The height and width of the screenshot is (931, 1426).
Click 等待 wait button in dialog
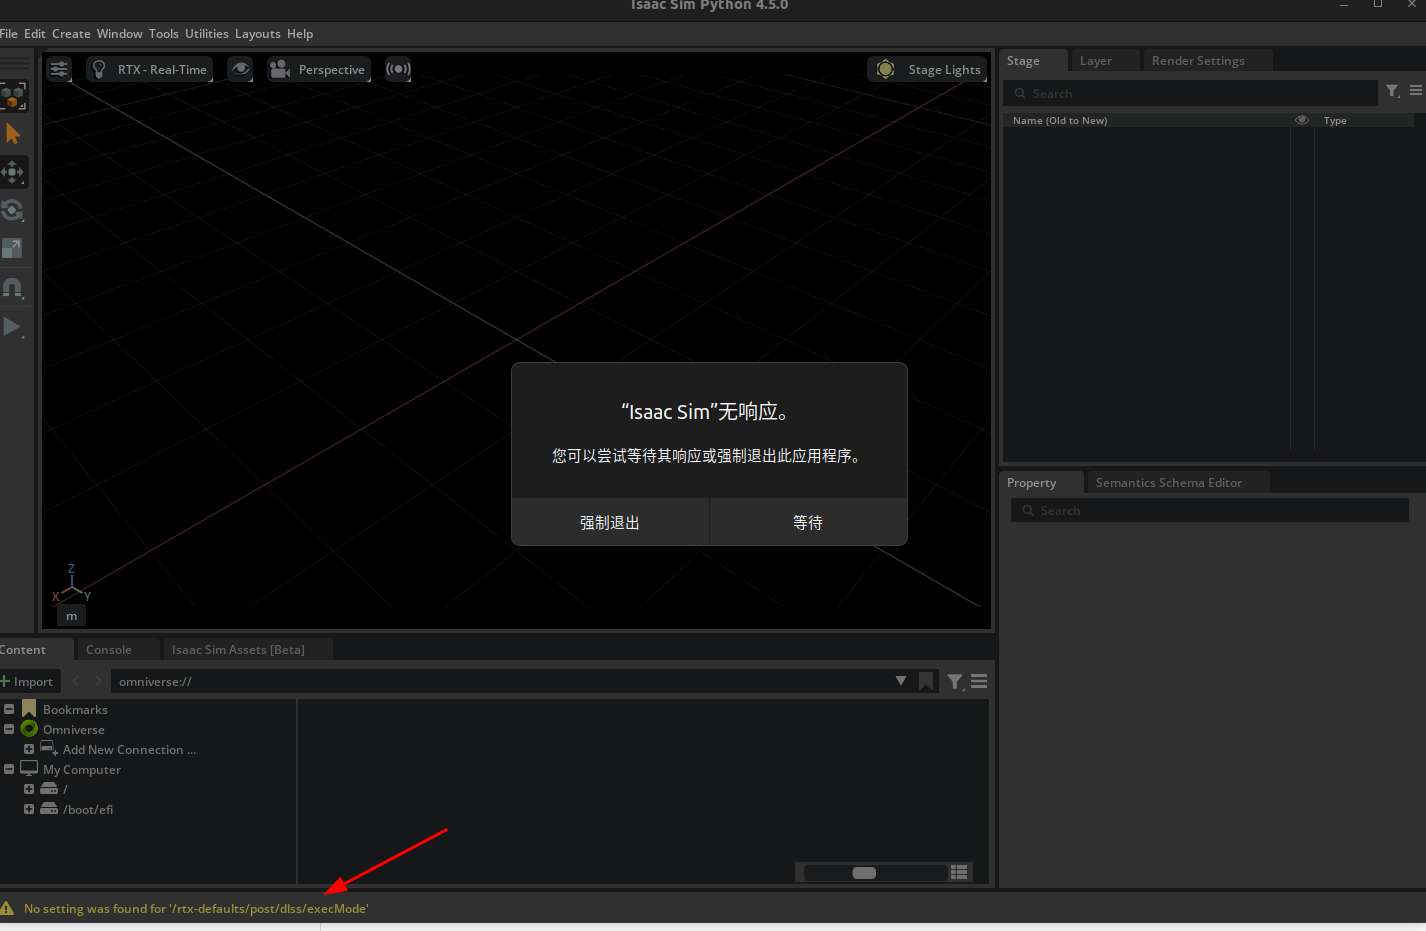tap(808, 522)
